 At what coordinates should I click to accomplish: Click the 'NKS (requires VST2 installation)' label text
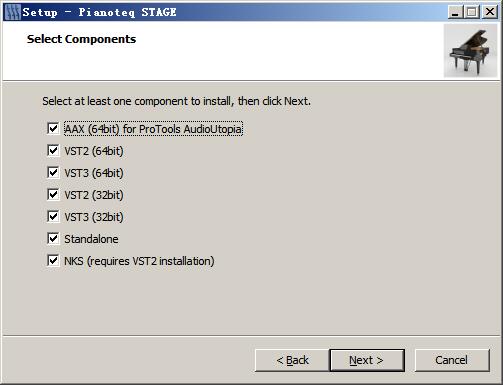pos(139,261)
